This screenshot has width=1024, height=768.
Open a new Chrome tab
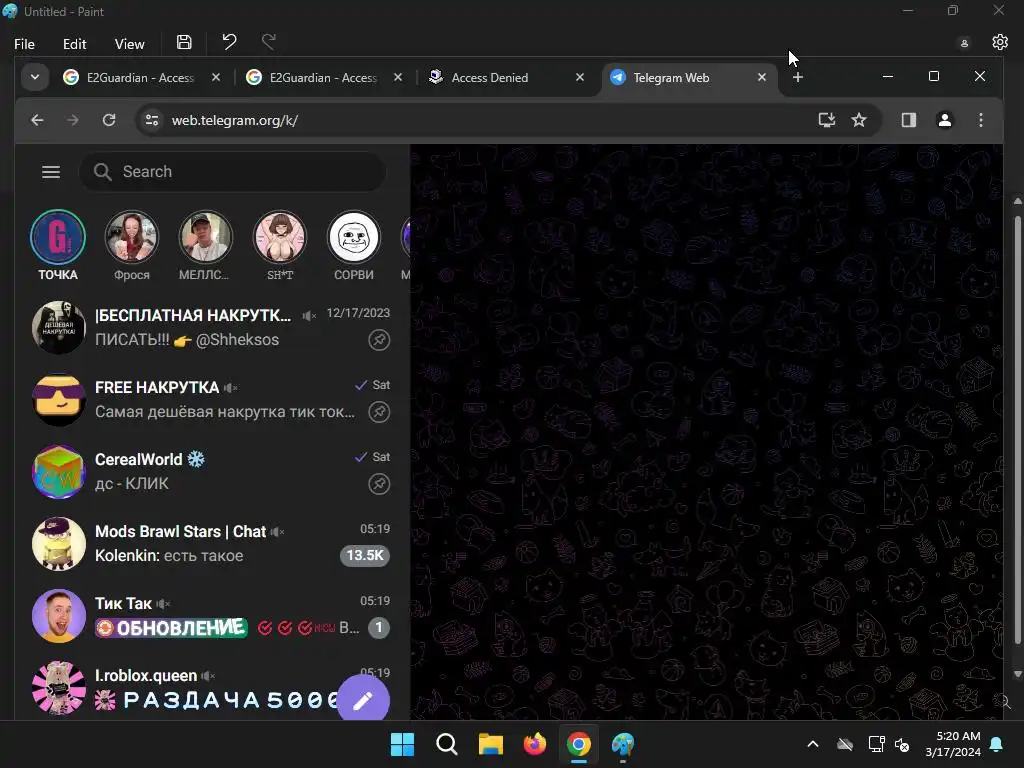coord(797,77)
